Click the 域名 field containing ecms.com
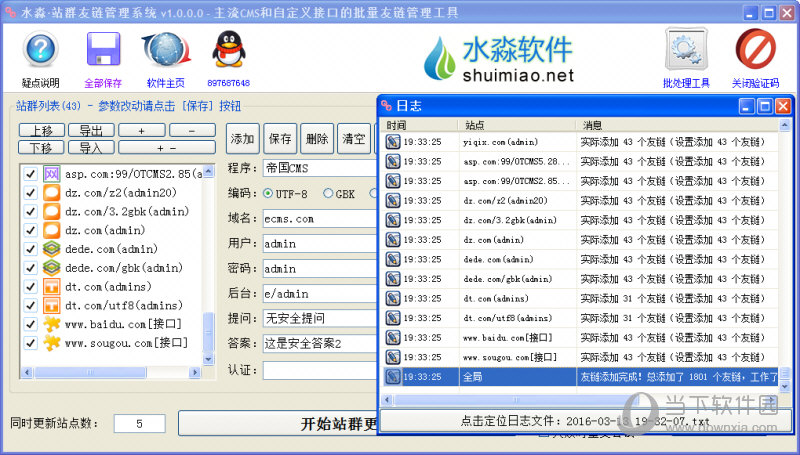The image size is (800, 455). [318, 218]
